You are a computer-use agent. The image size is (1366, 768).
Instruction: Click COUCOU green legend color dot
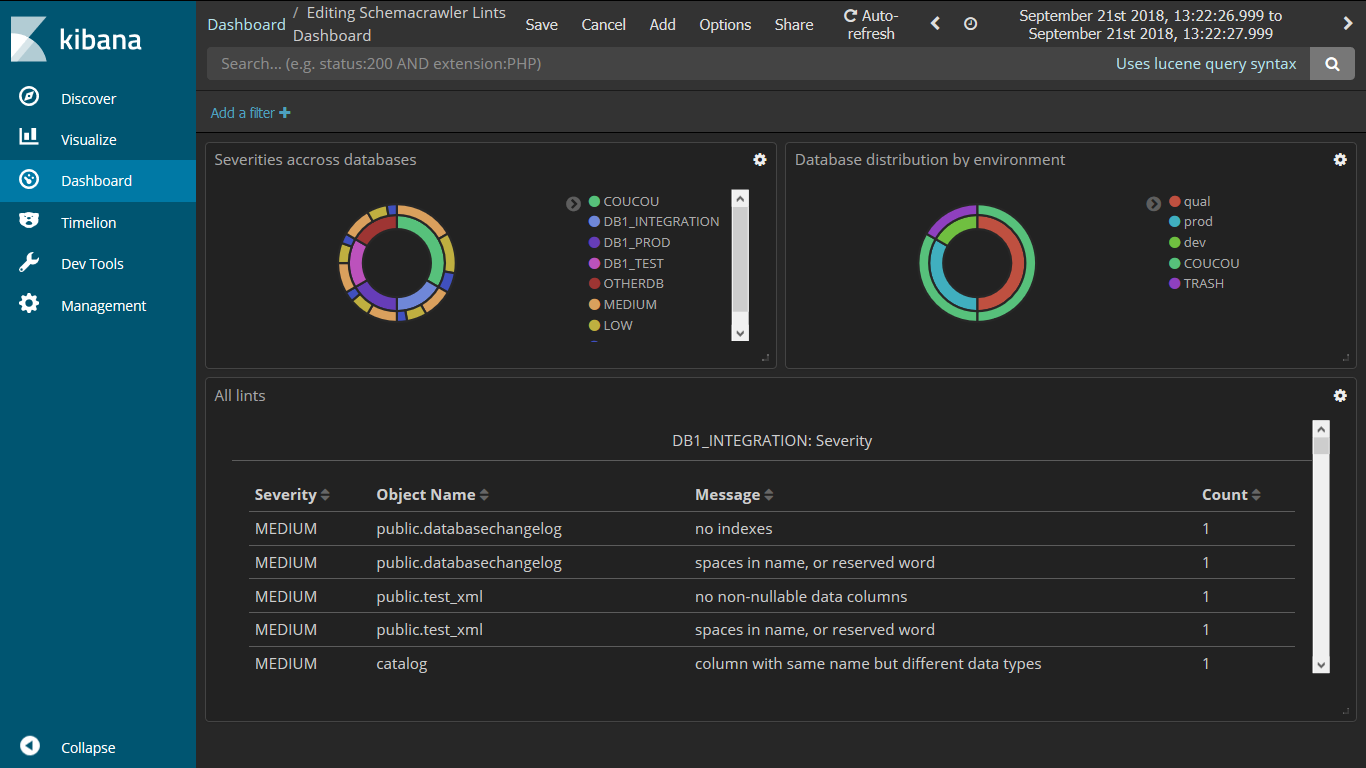point(594,201)
